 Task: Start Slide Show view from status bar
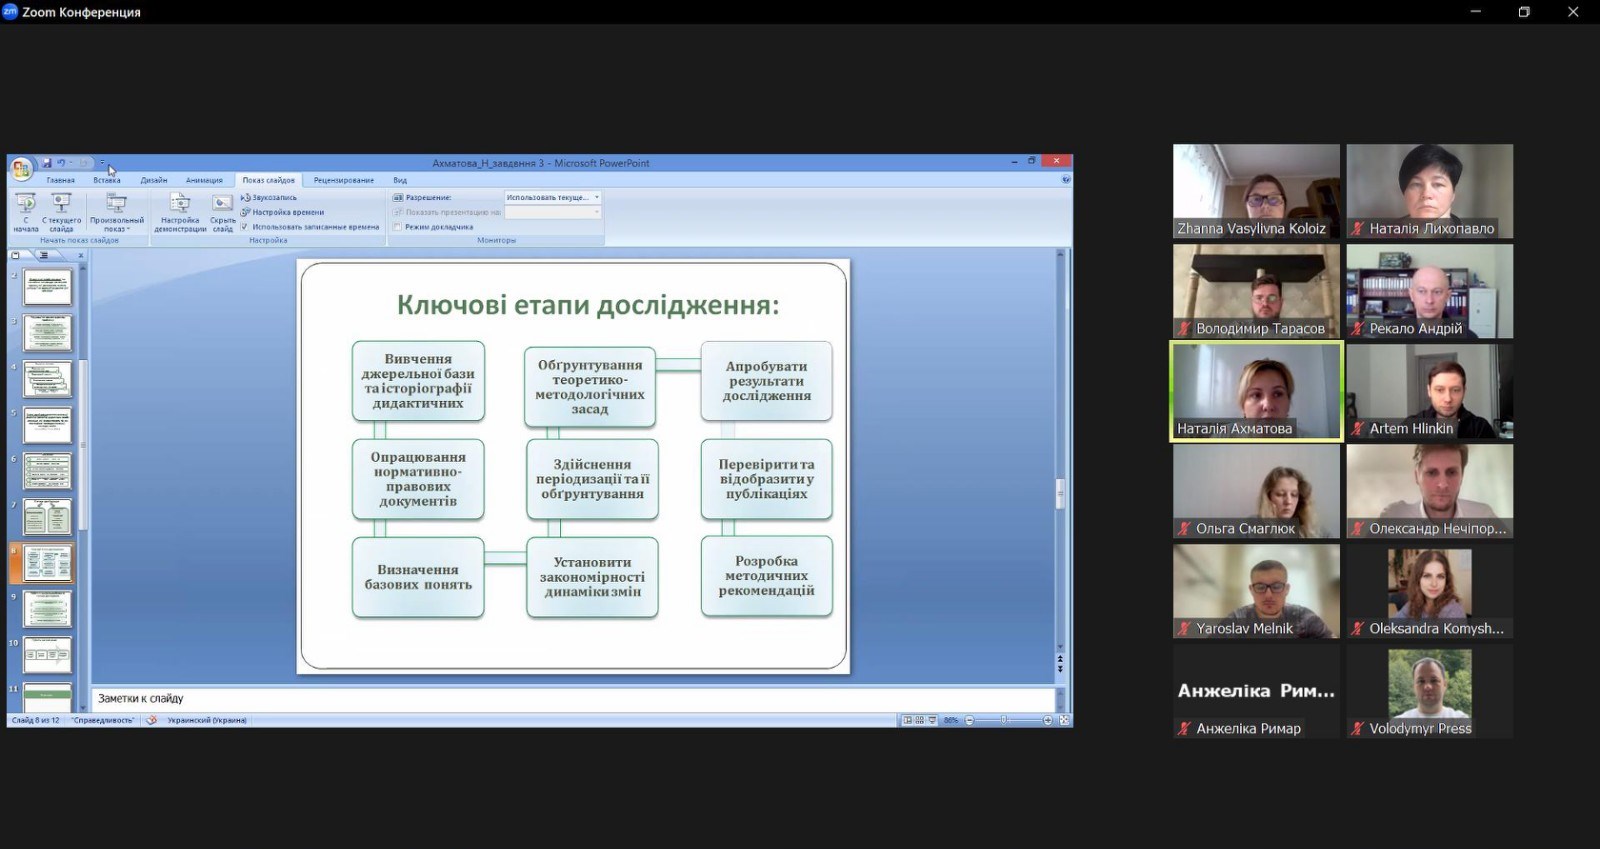coord(932,720)
